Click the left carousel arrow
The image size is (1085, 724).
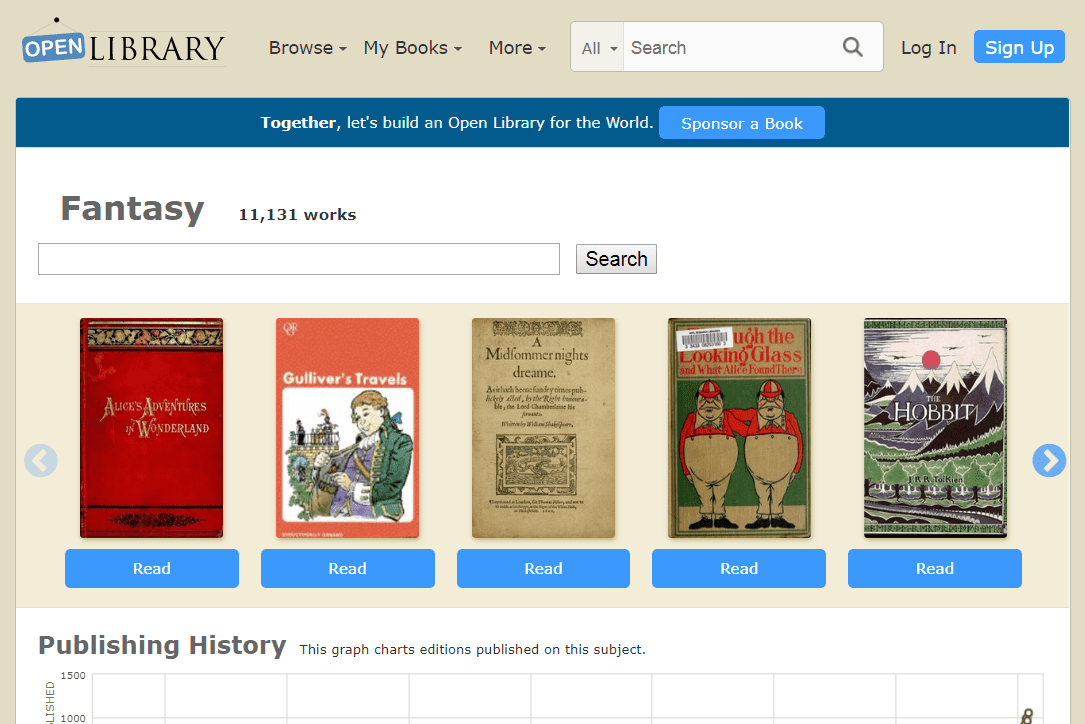[x=41, y=460]
